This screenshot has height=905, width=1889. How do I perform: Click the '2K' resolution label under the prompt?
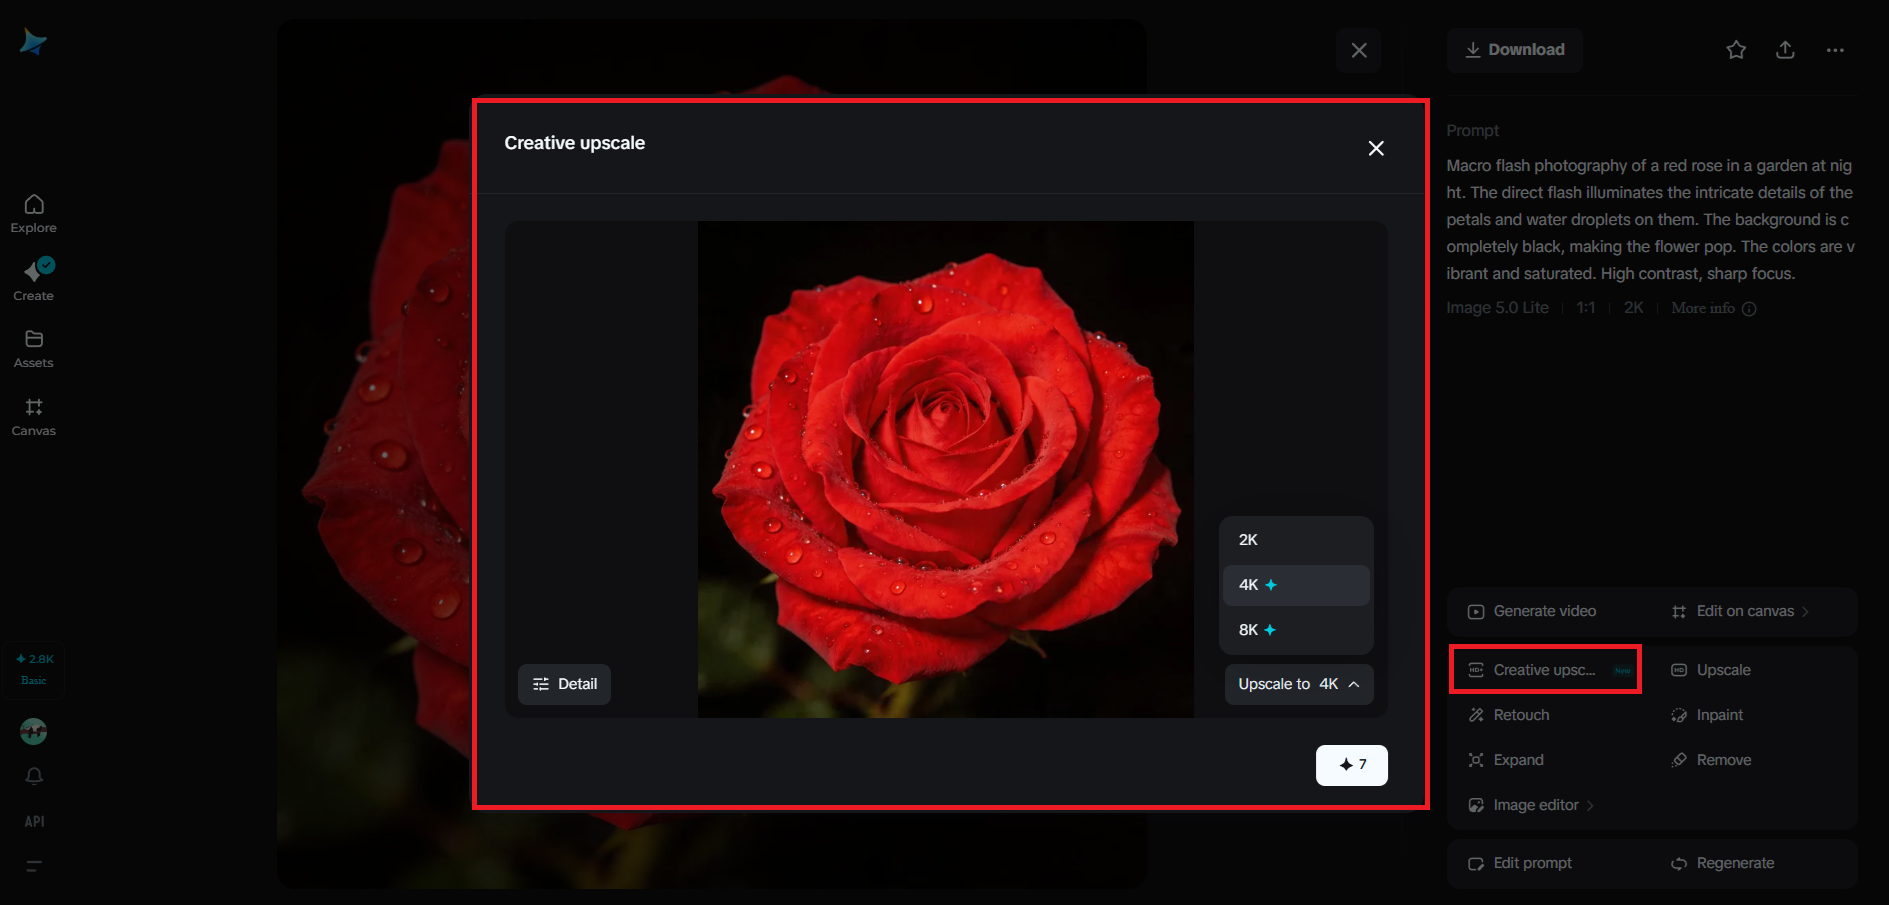(1634, 308)
